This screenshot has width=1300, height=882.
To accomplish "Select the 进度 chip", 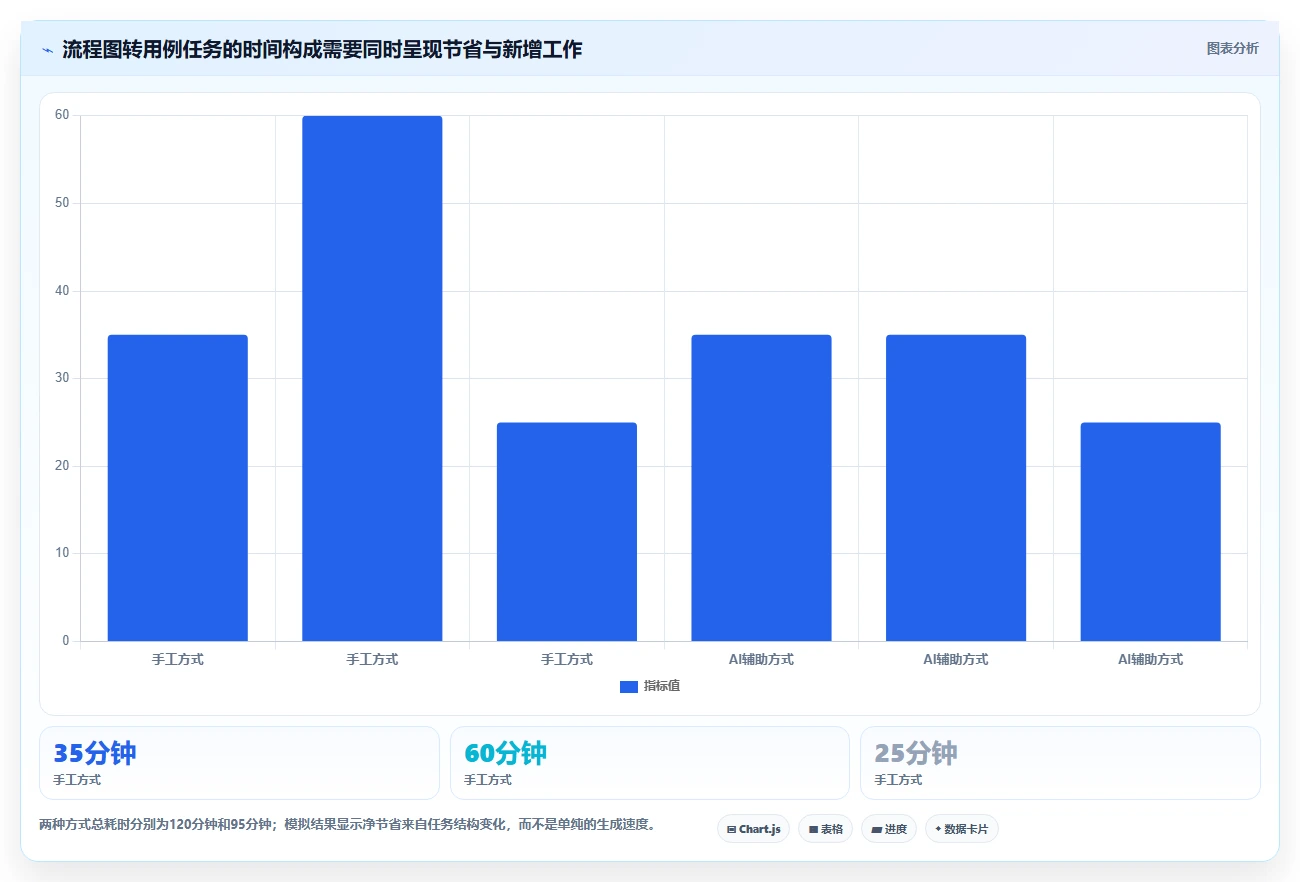I will (889, 829).
